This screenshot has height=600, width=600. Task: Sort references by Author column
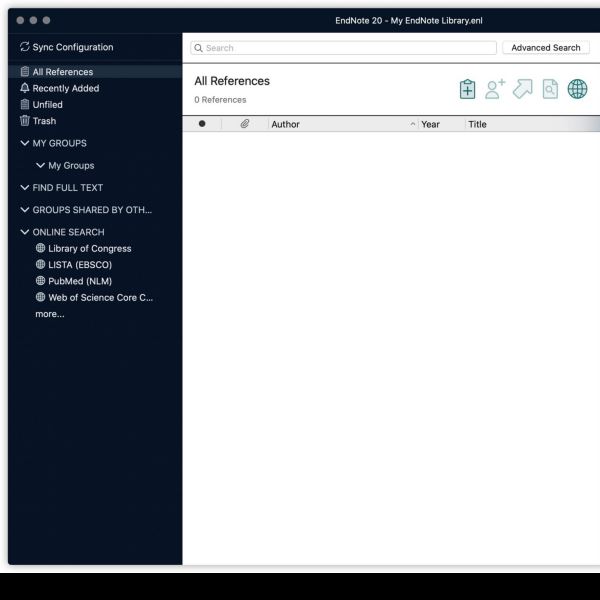[x=285, y=124]
